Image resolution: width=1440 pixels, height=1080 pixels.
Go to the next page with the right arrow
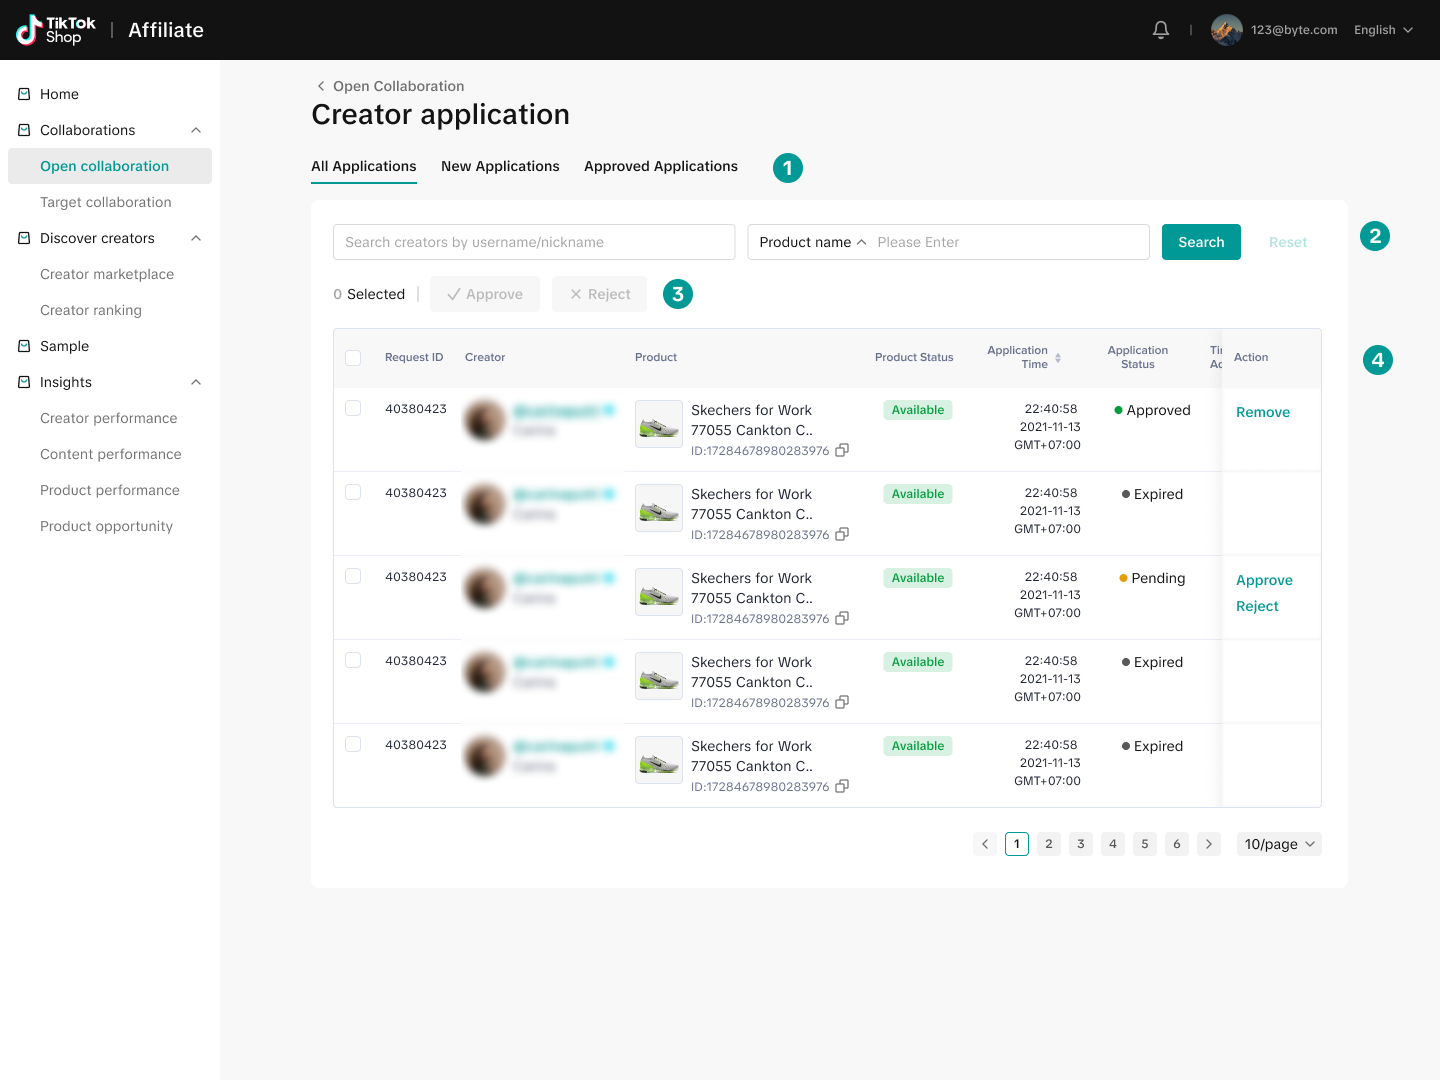point(1209,844)
